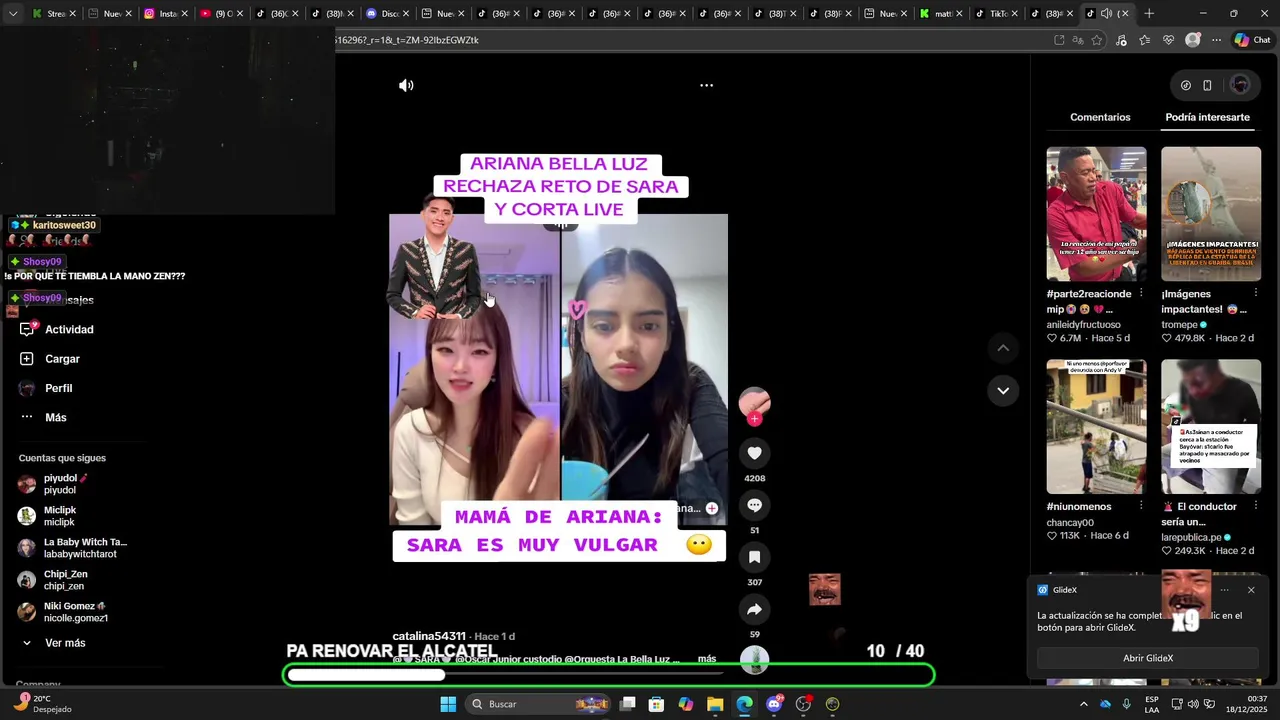Open File Explorer from the taskbar
Screen dimensions: 1280x720
pyautogui.click(x=715, y=704)
